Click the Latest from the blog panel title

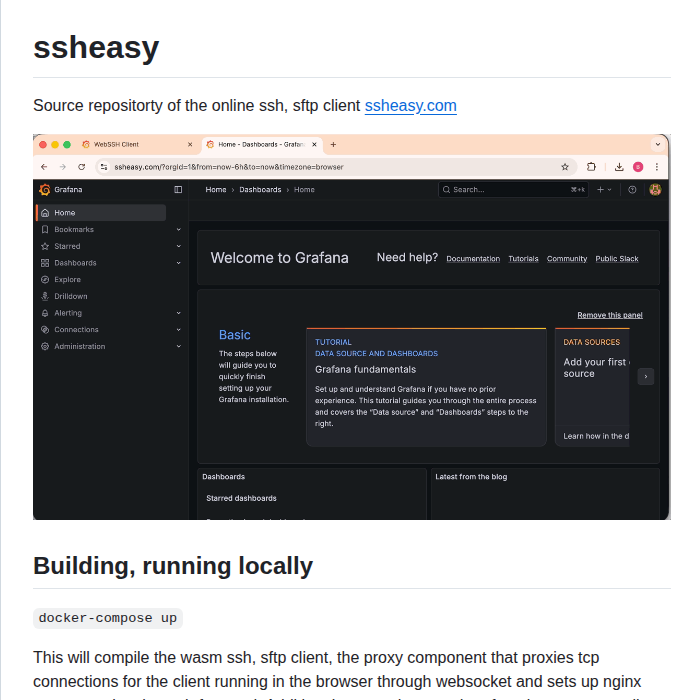471,477
